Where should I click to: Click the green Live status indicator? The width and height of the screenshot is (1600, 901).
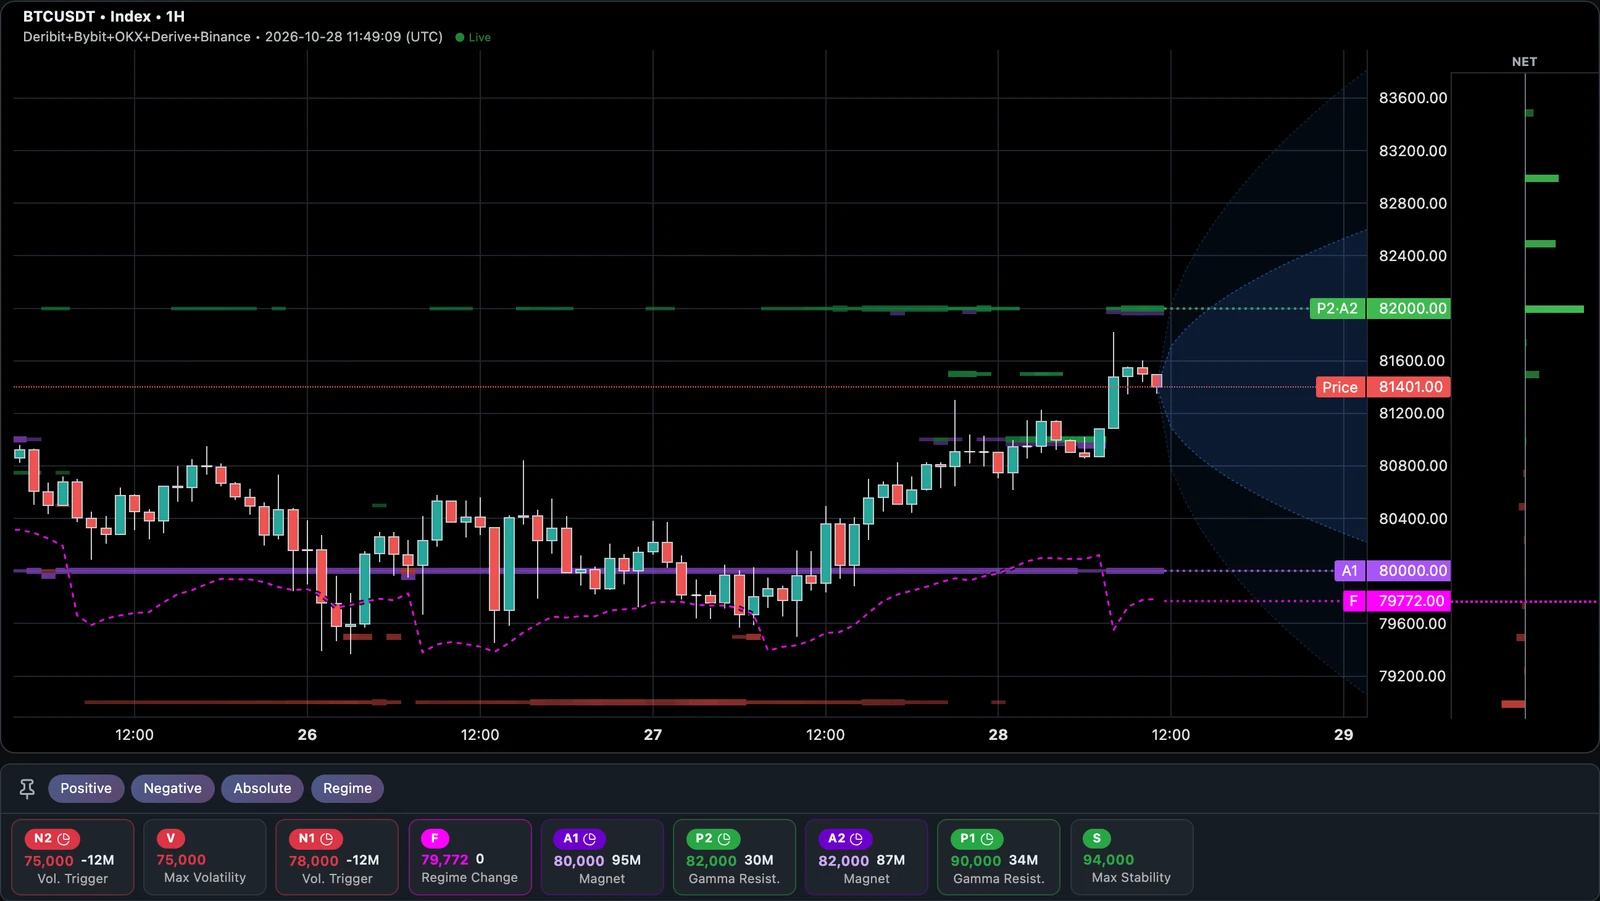pos(473,37)
